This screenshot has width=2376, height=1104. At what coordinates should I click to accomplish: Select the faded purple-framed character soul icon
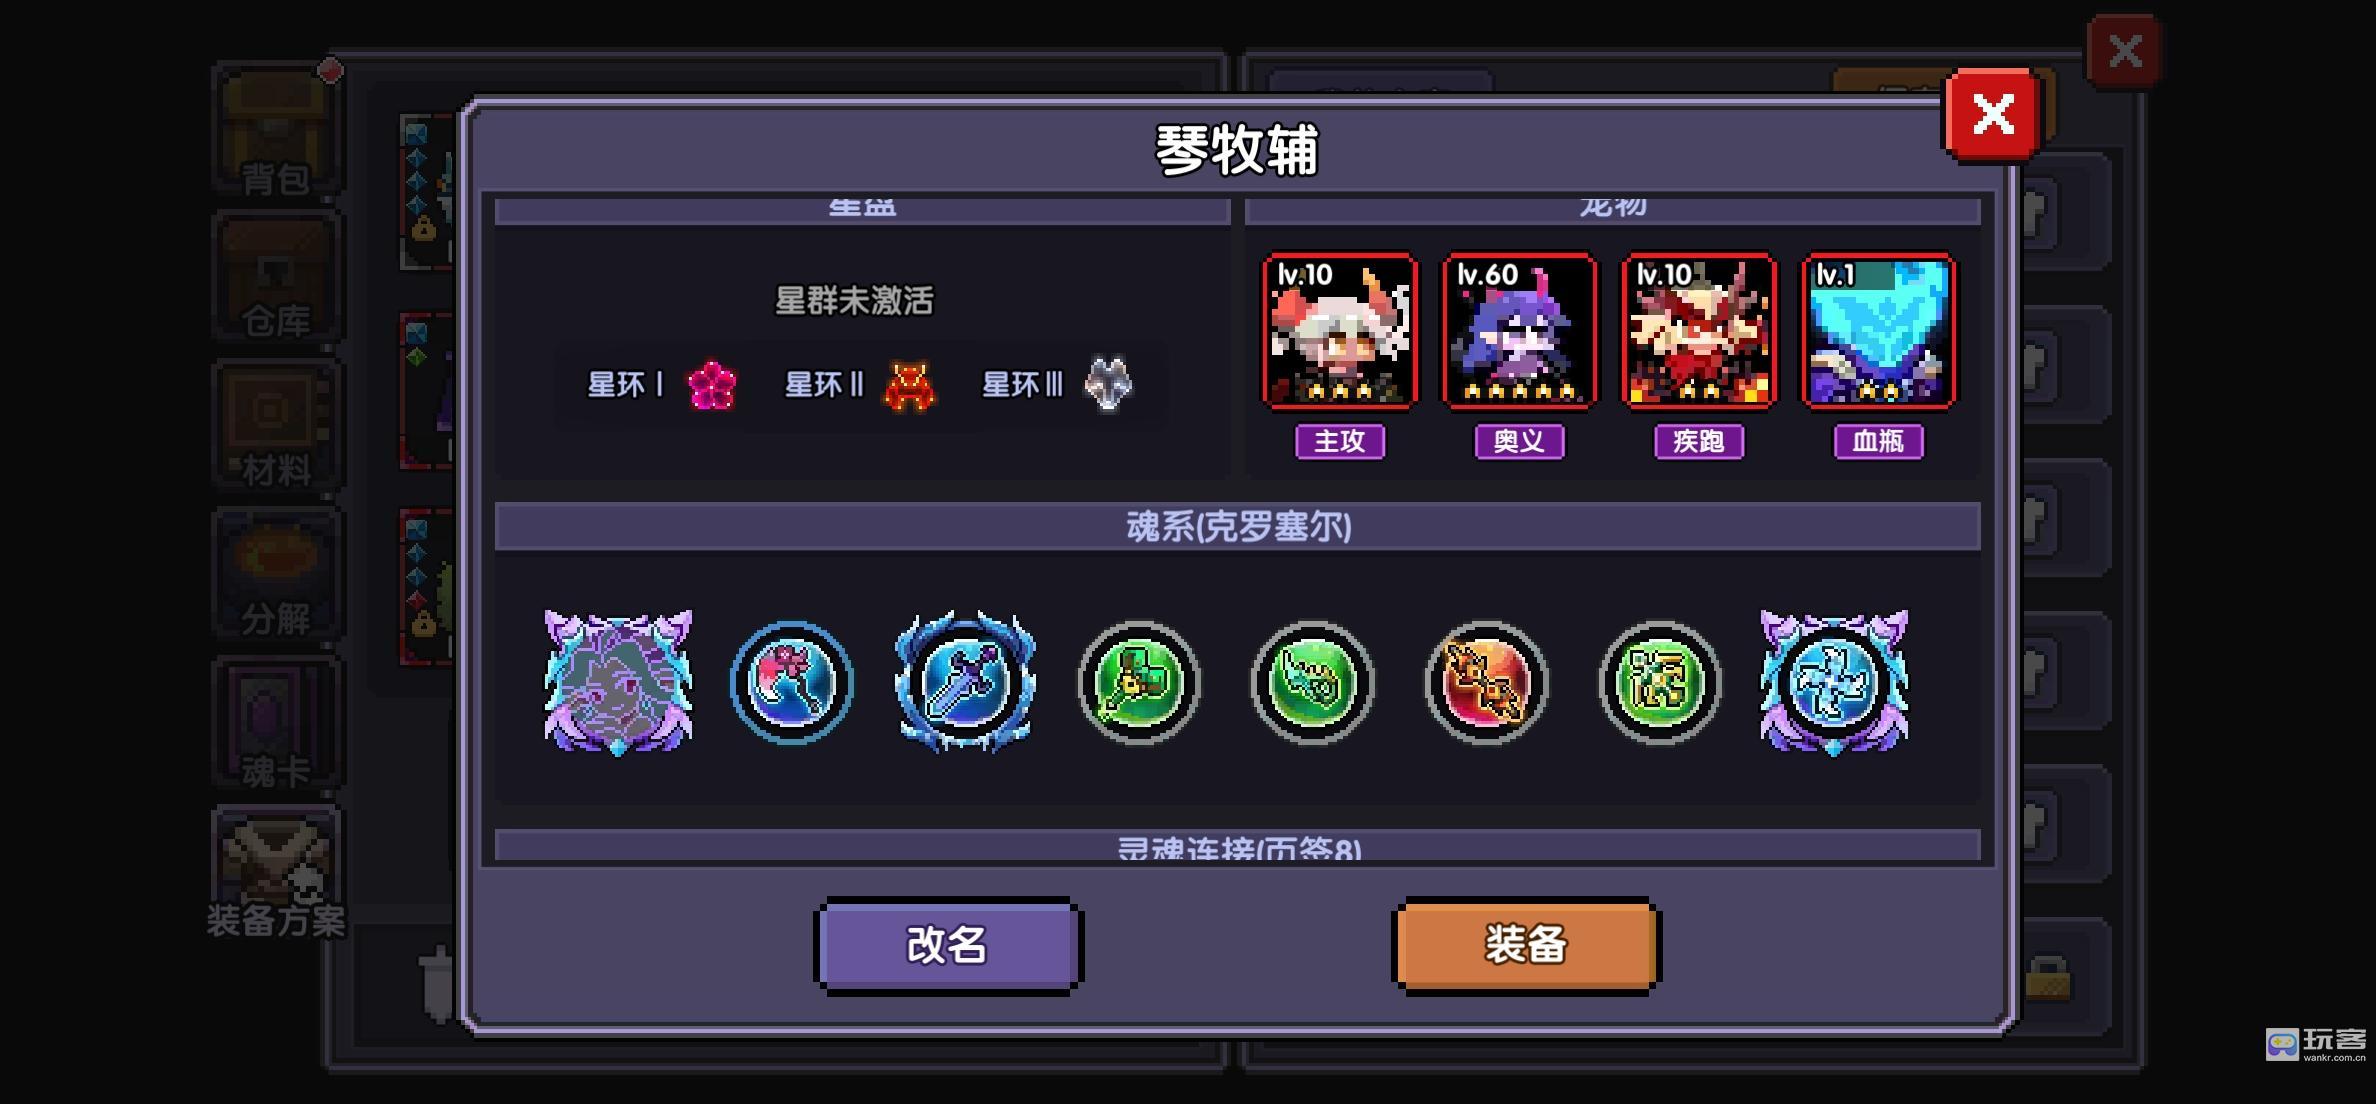pyautogui.click(x=618, y=682)
